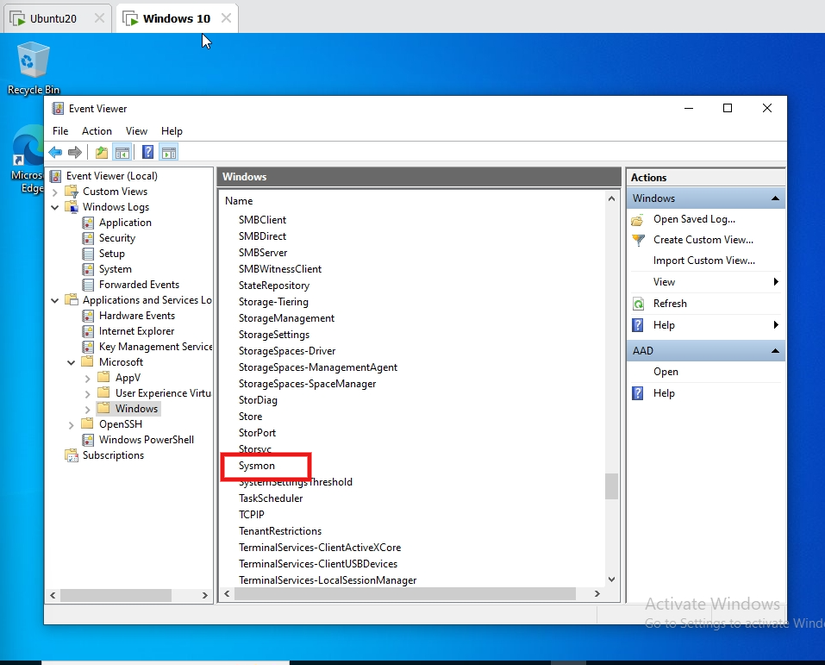The width and height of the screenshot is (825, 665).
Task: Expand the Windows folder tree arrow
Action: 87,409
